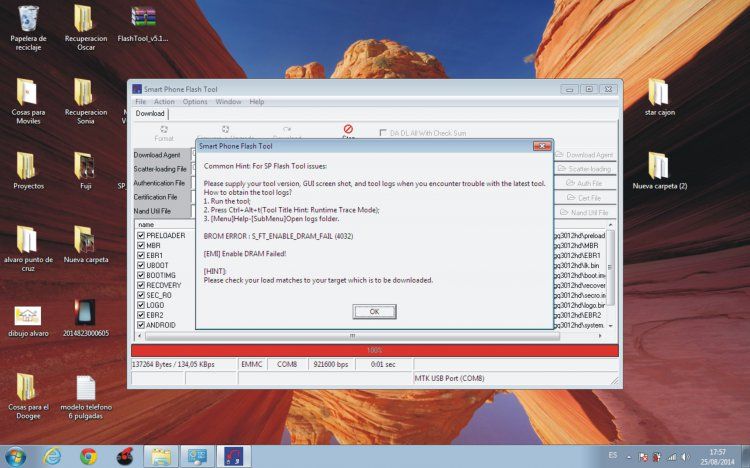The height and width of the screenshot is (468, 750).
Task: Select the Download tab
Action: pos(150,113)
